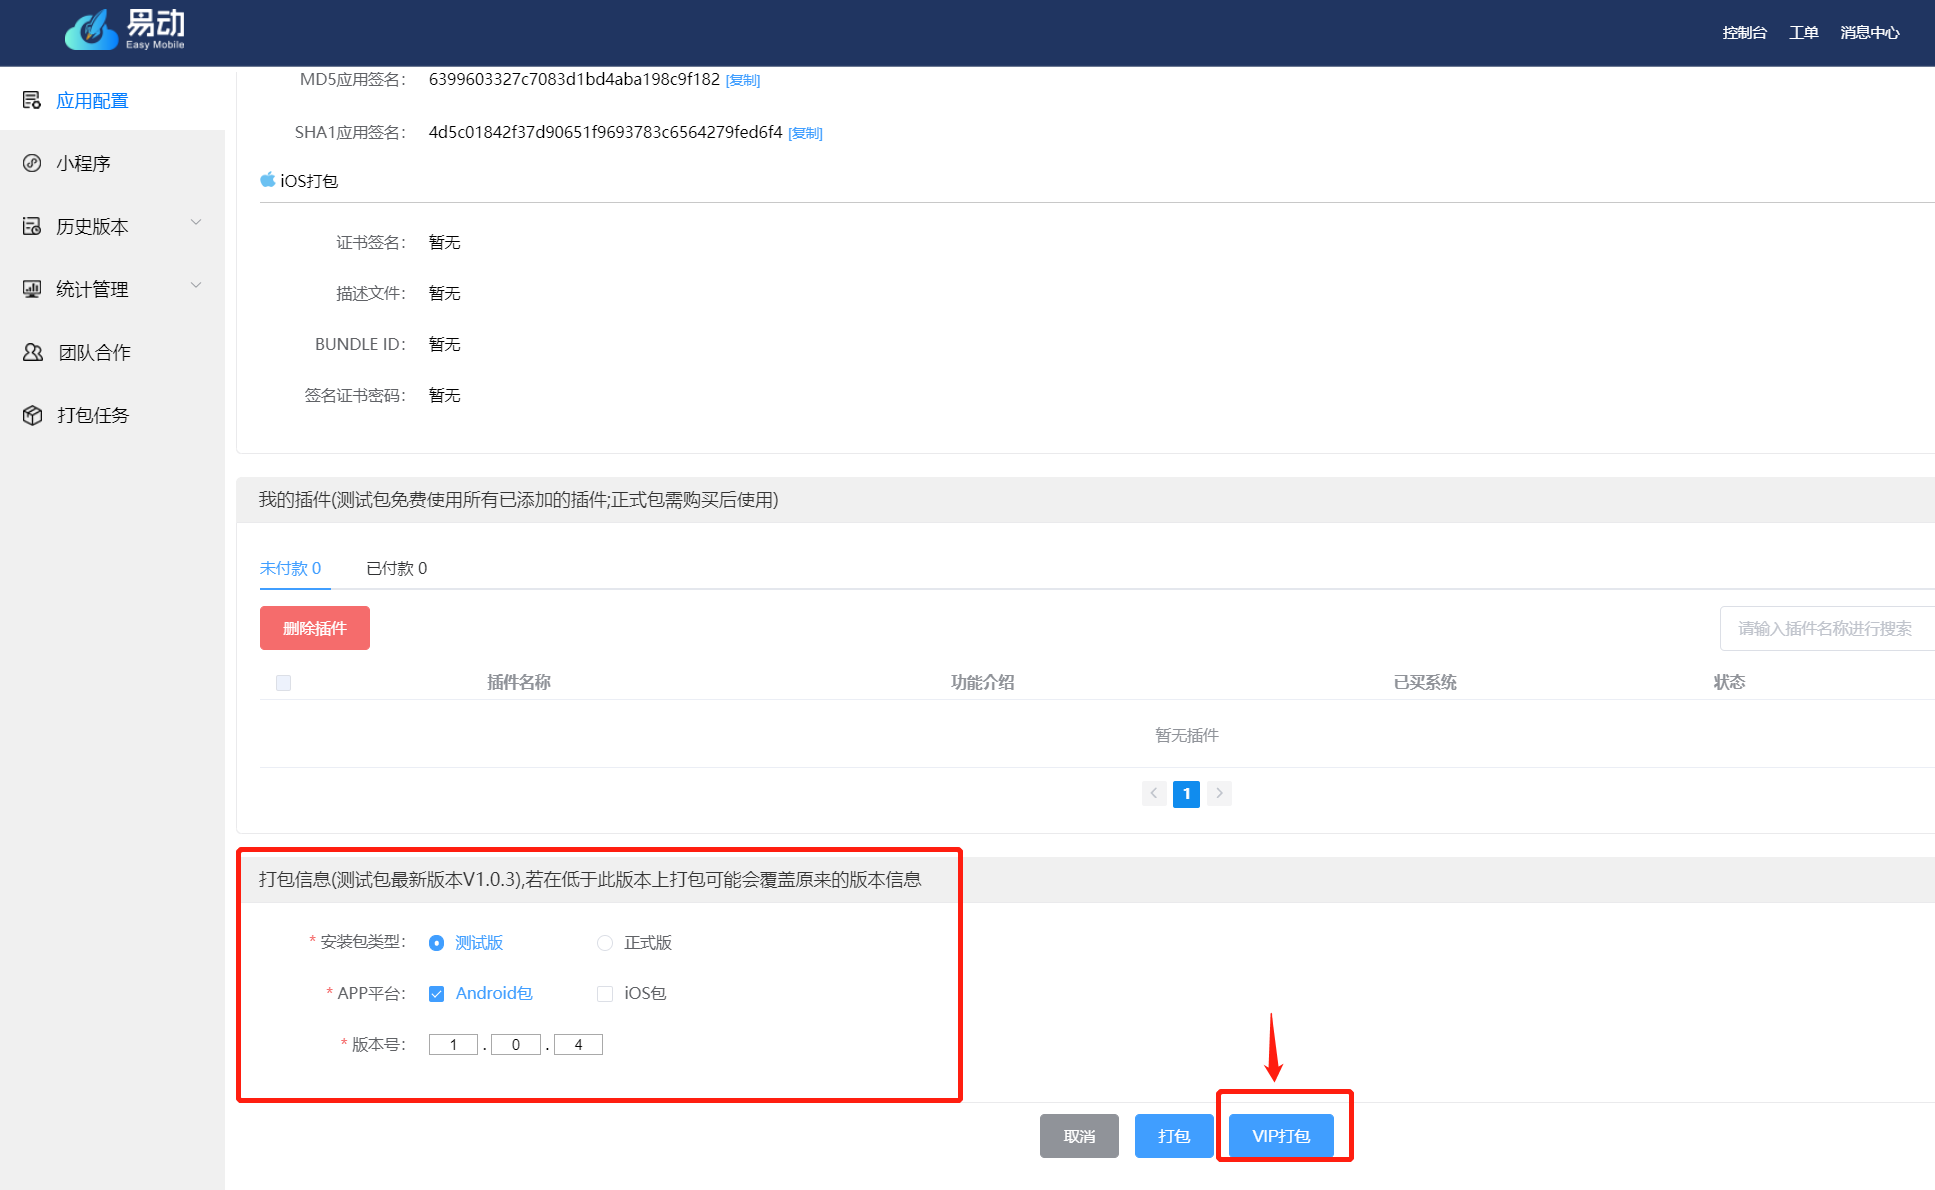Go to 团队合作 in the sidebar

94,352
